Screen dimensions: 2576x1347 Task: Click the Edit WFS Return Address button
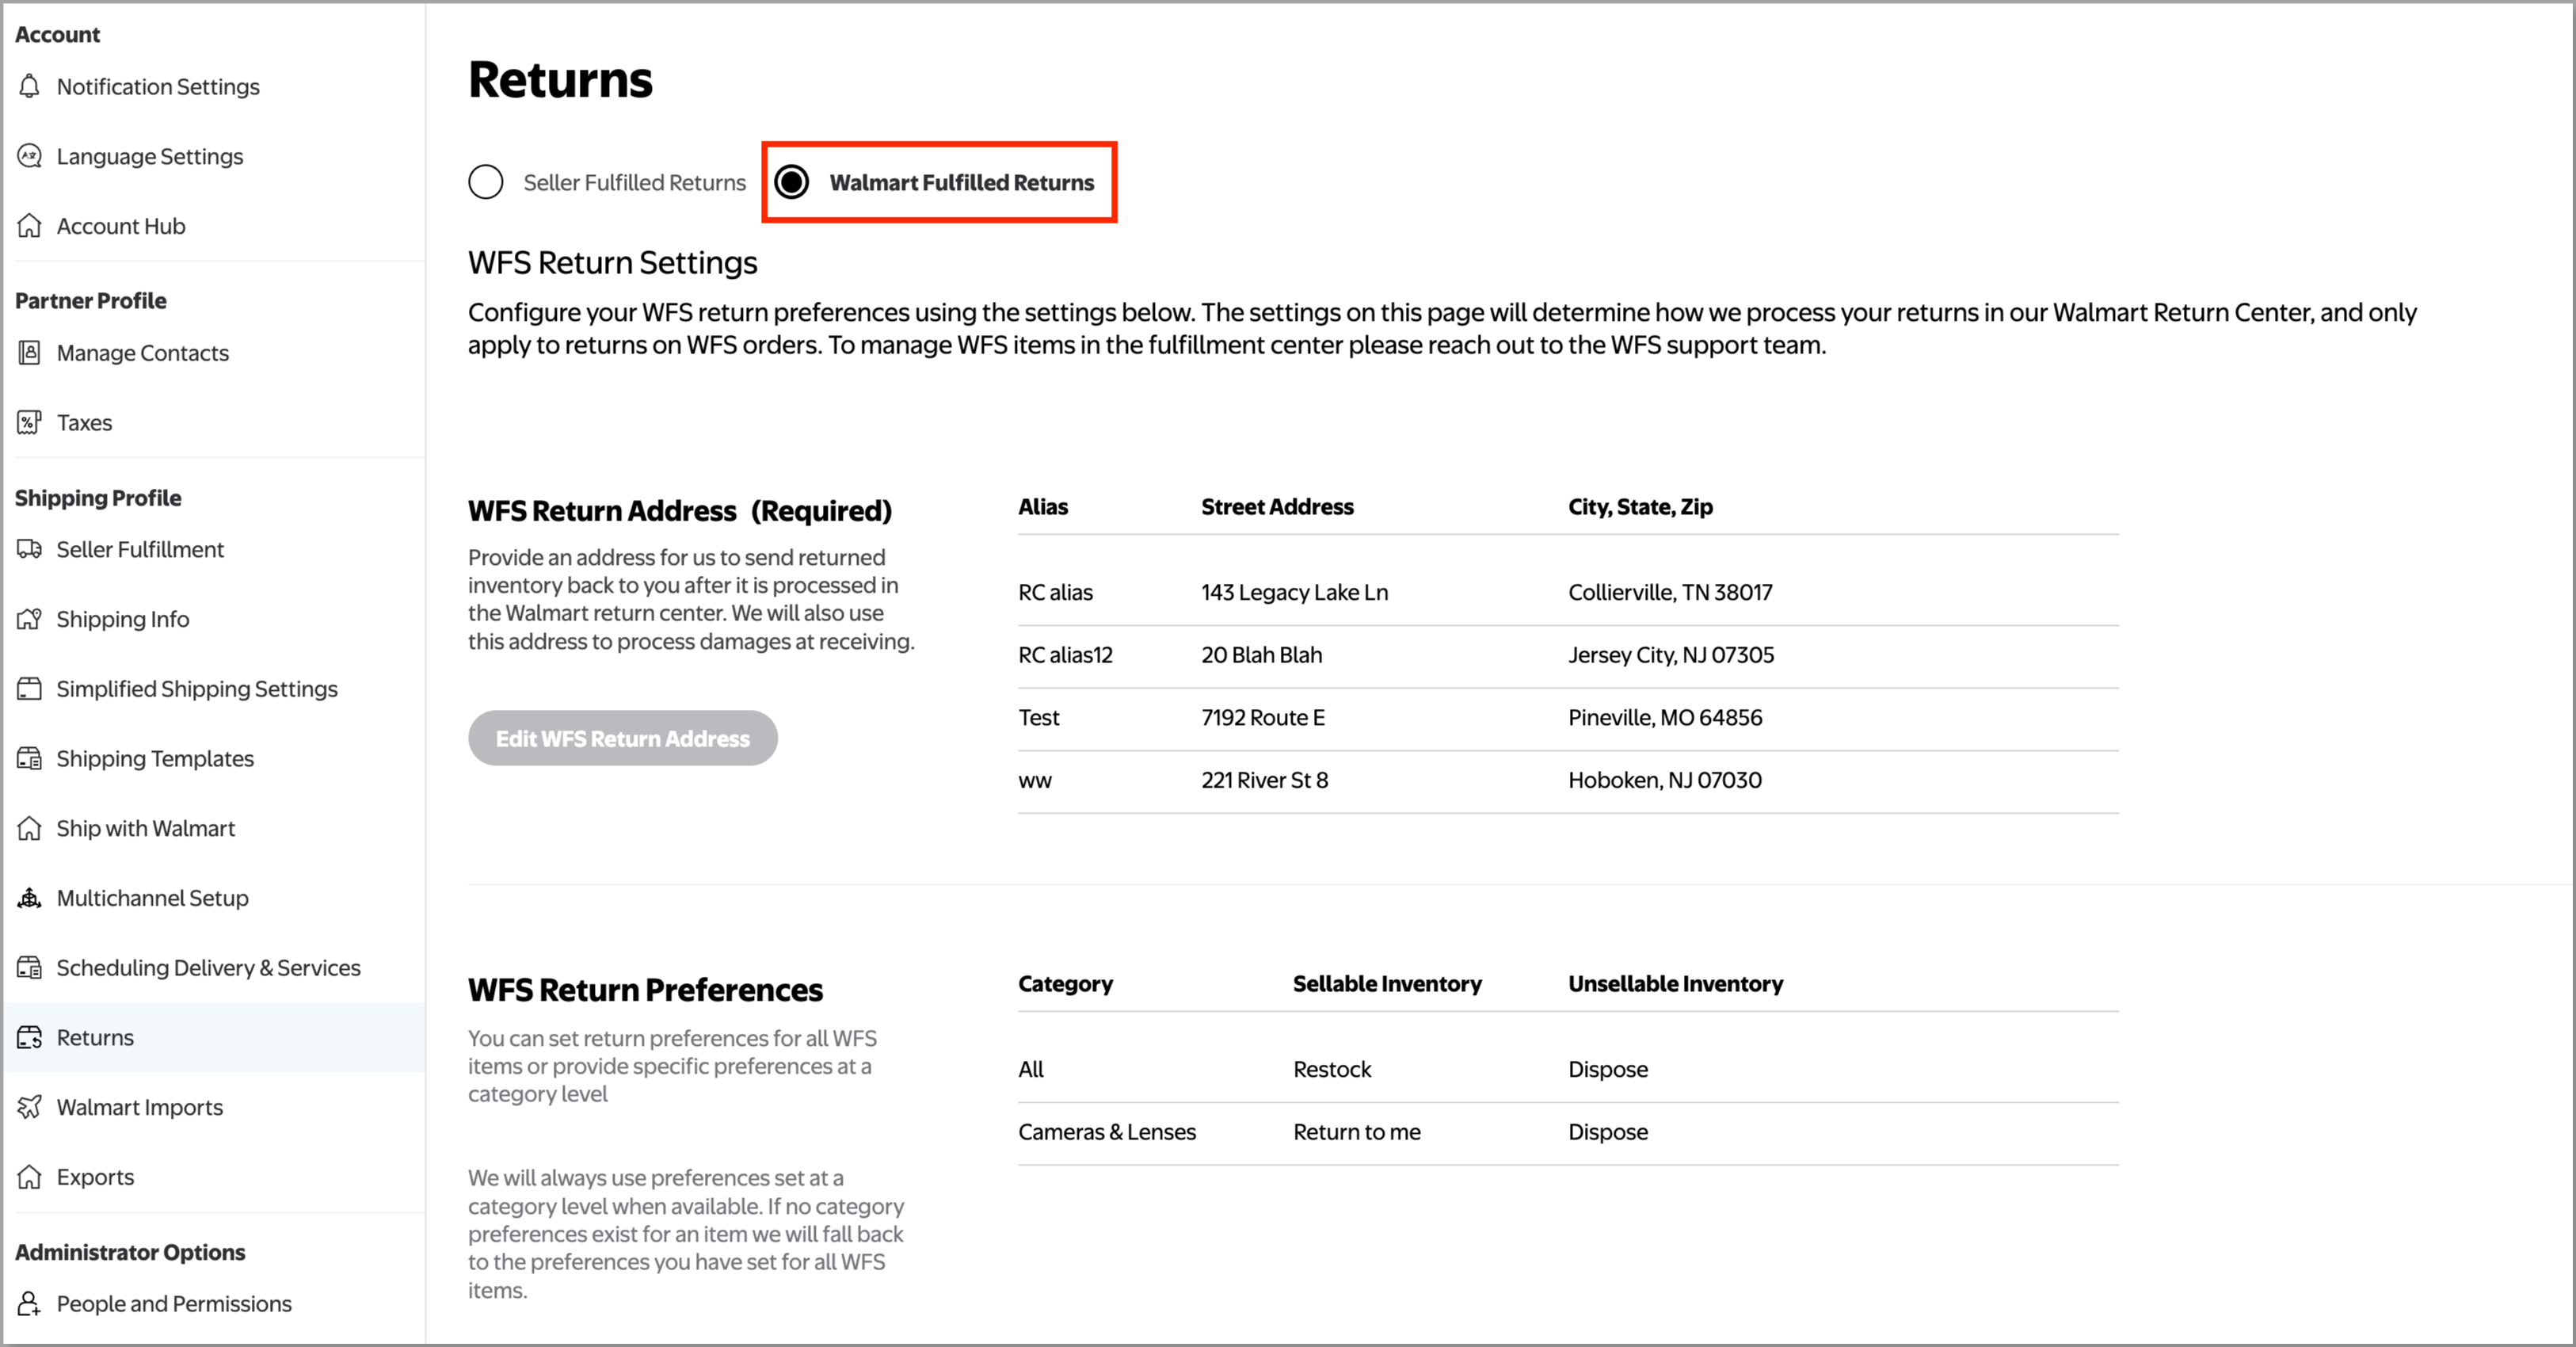coord(623,738)
